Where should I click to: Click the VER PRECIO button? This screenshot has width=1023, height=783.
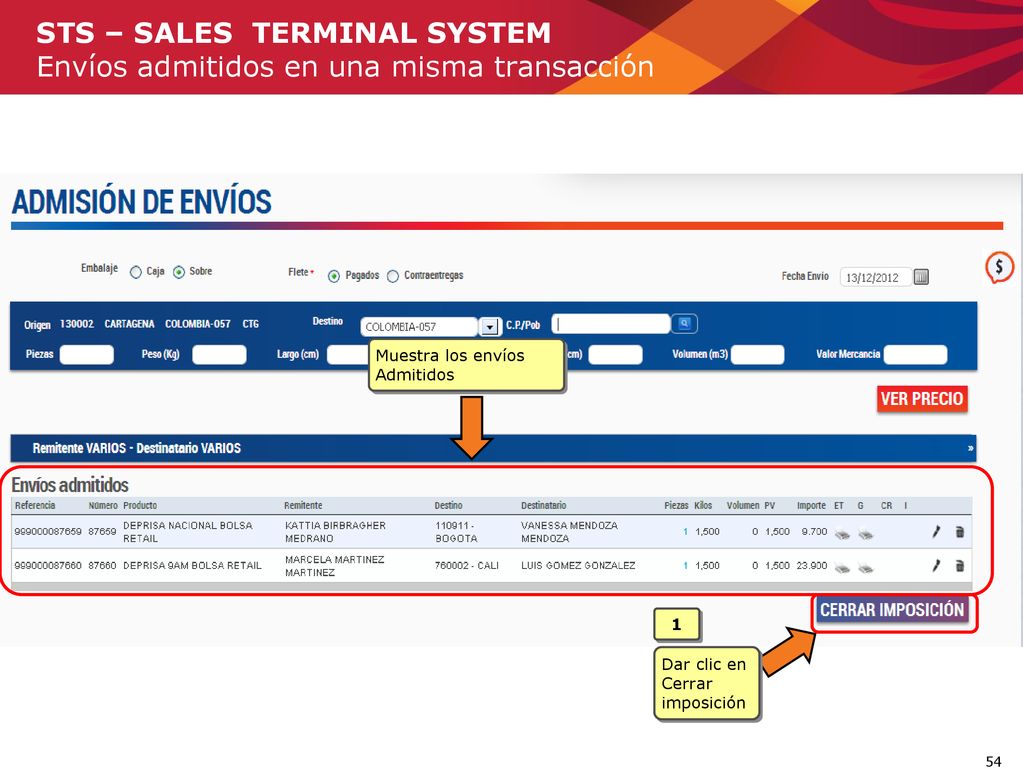(x=922, y=399)
